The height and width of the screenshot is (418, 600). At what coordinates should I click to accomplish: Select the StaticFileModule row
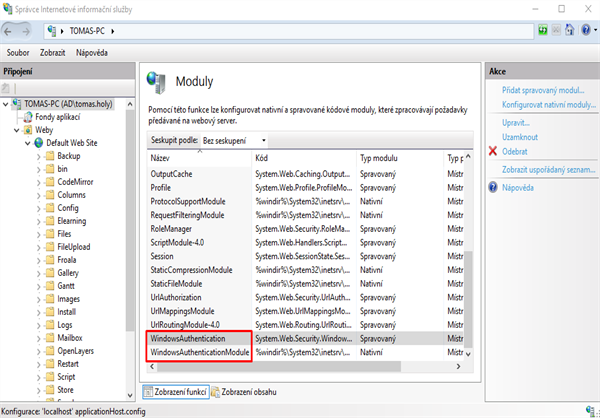[x=305, y=284]
